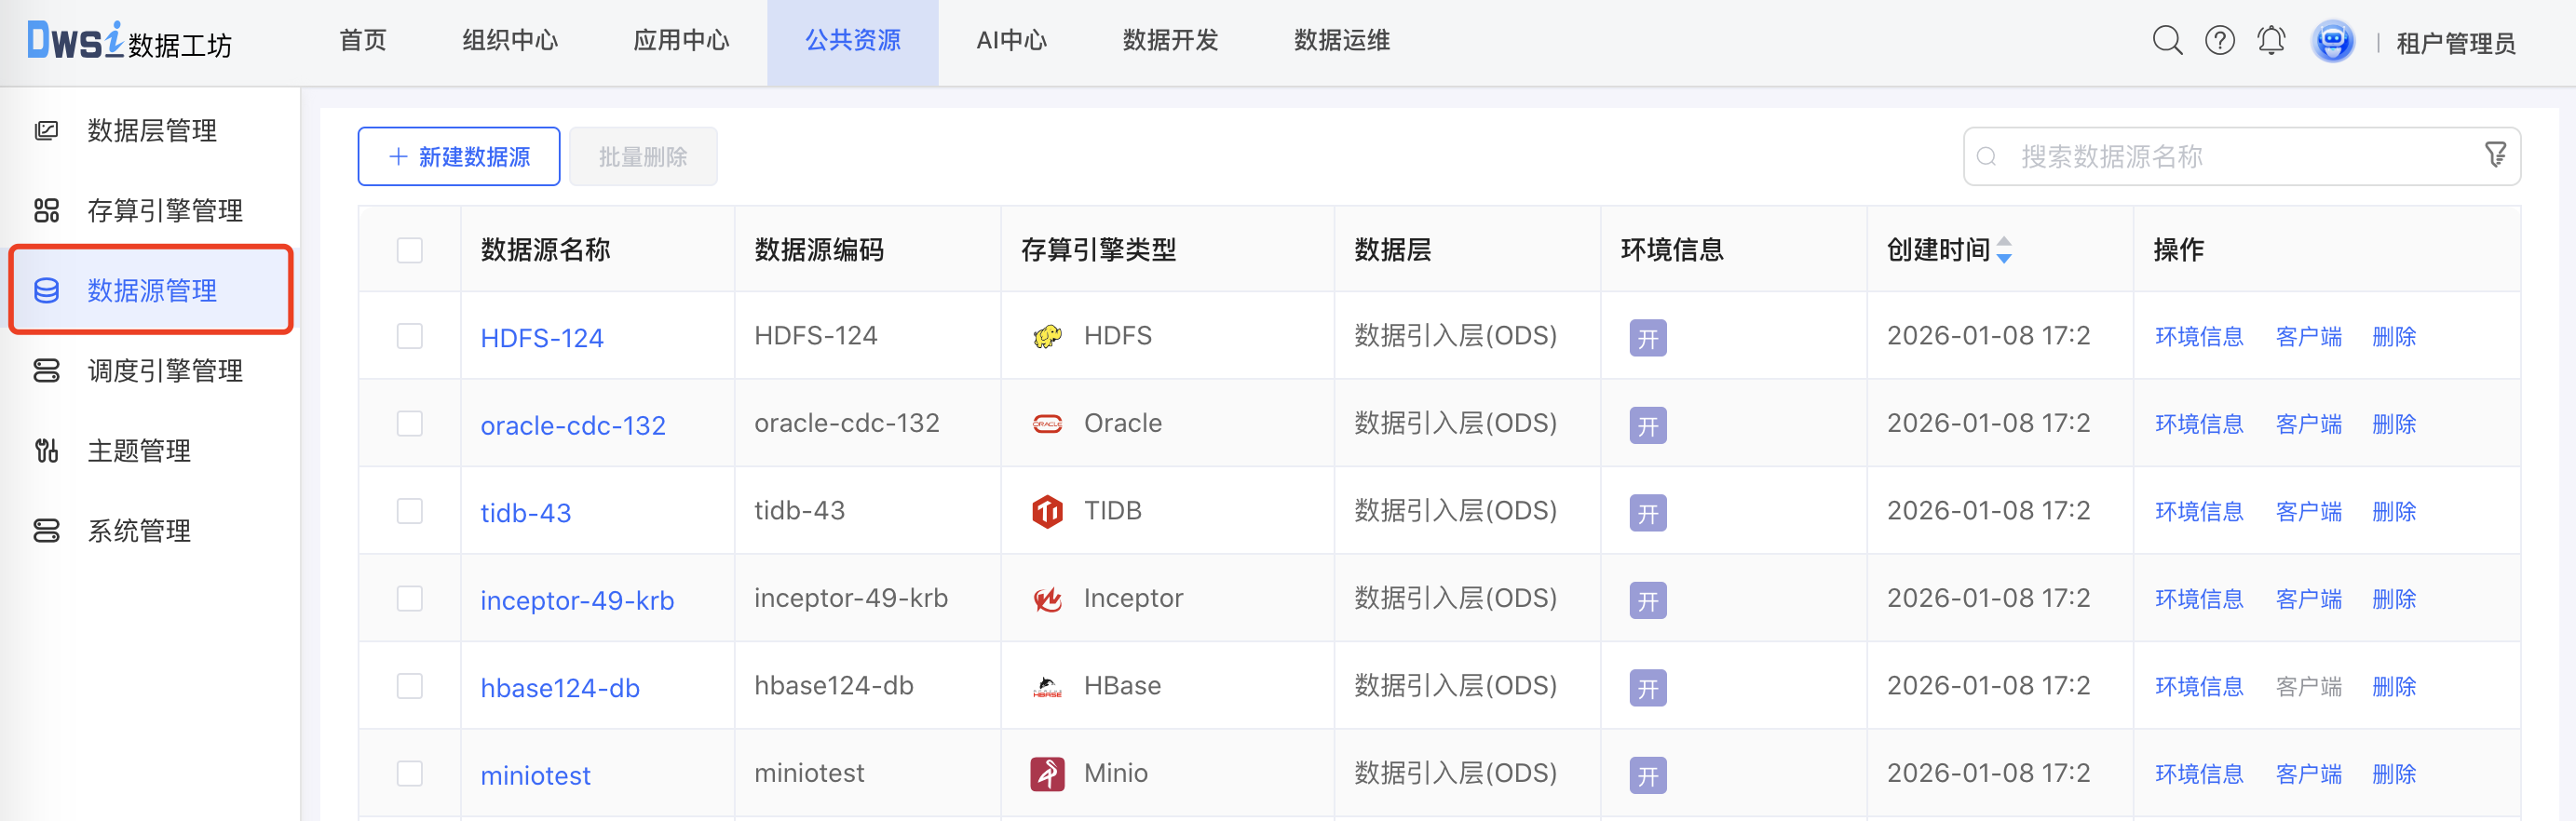Select 主题管理 in sidebar
Viewport: 2576px width, 821px height.
point(139,451)
